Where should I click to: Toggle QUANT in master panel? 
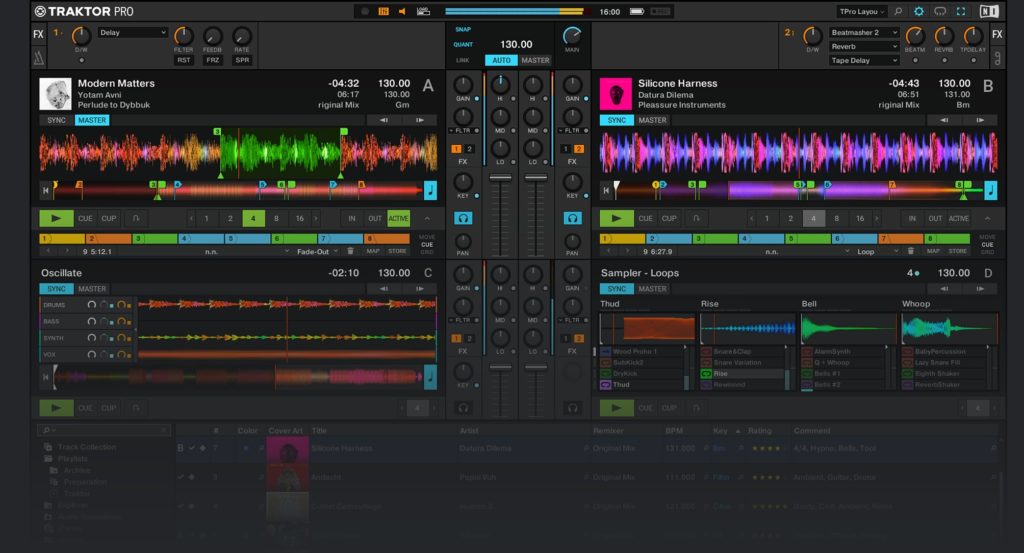click(463, 44)
